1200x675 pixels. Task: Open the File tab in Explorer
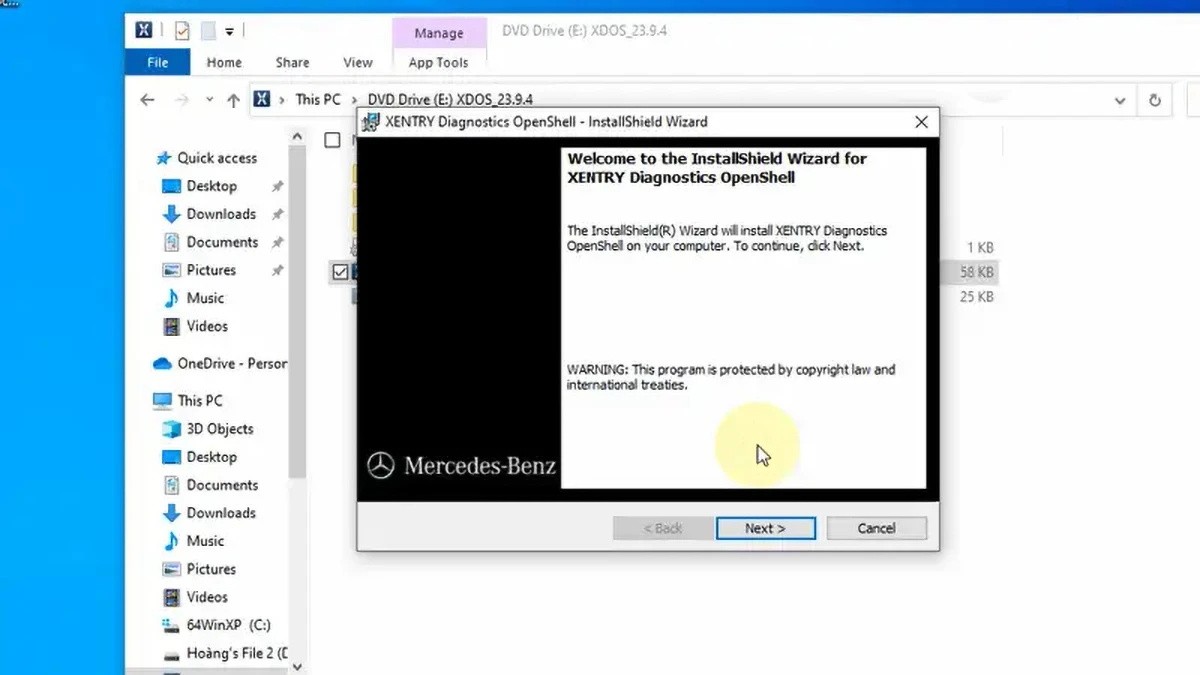tap(158, 62)
